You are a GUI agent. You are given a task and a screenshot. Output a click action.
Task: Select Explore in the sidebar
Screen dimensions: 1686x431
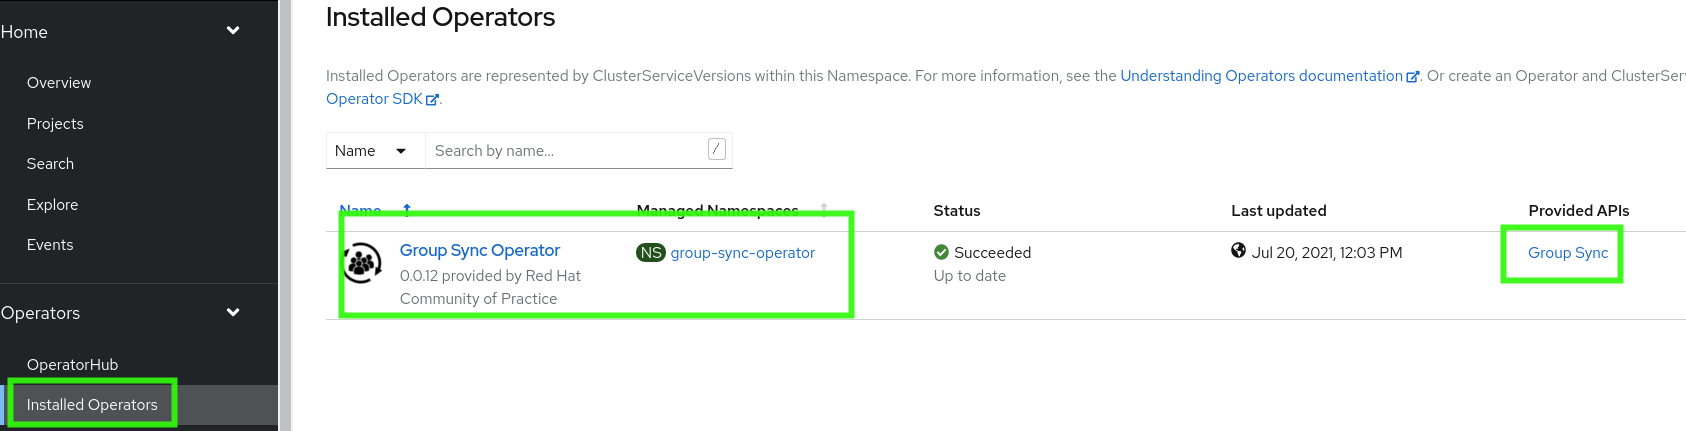click(52, 205)
